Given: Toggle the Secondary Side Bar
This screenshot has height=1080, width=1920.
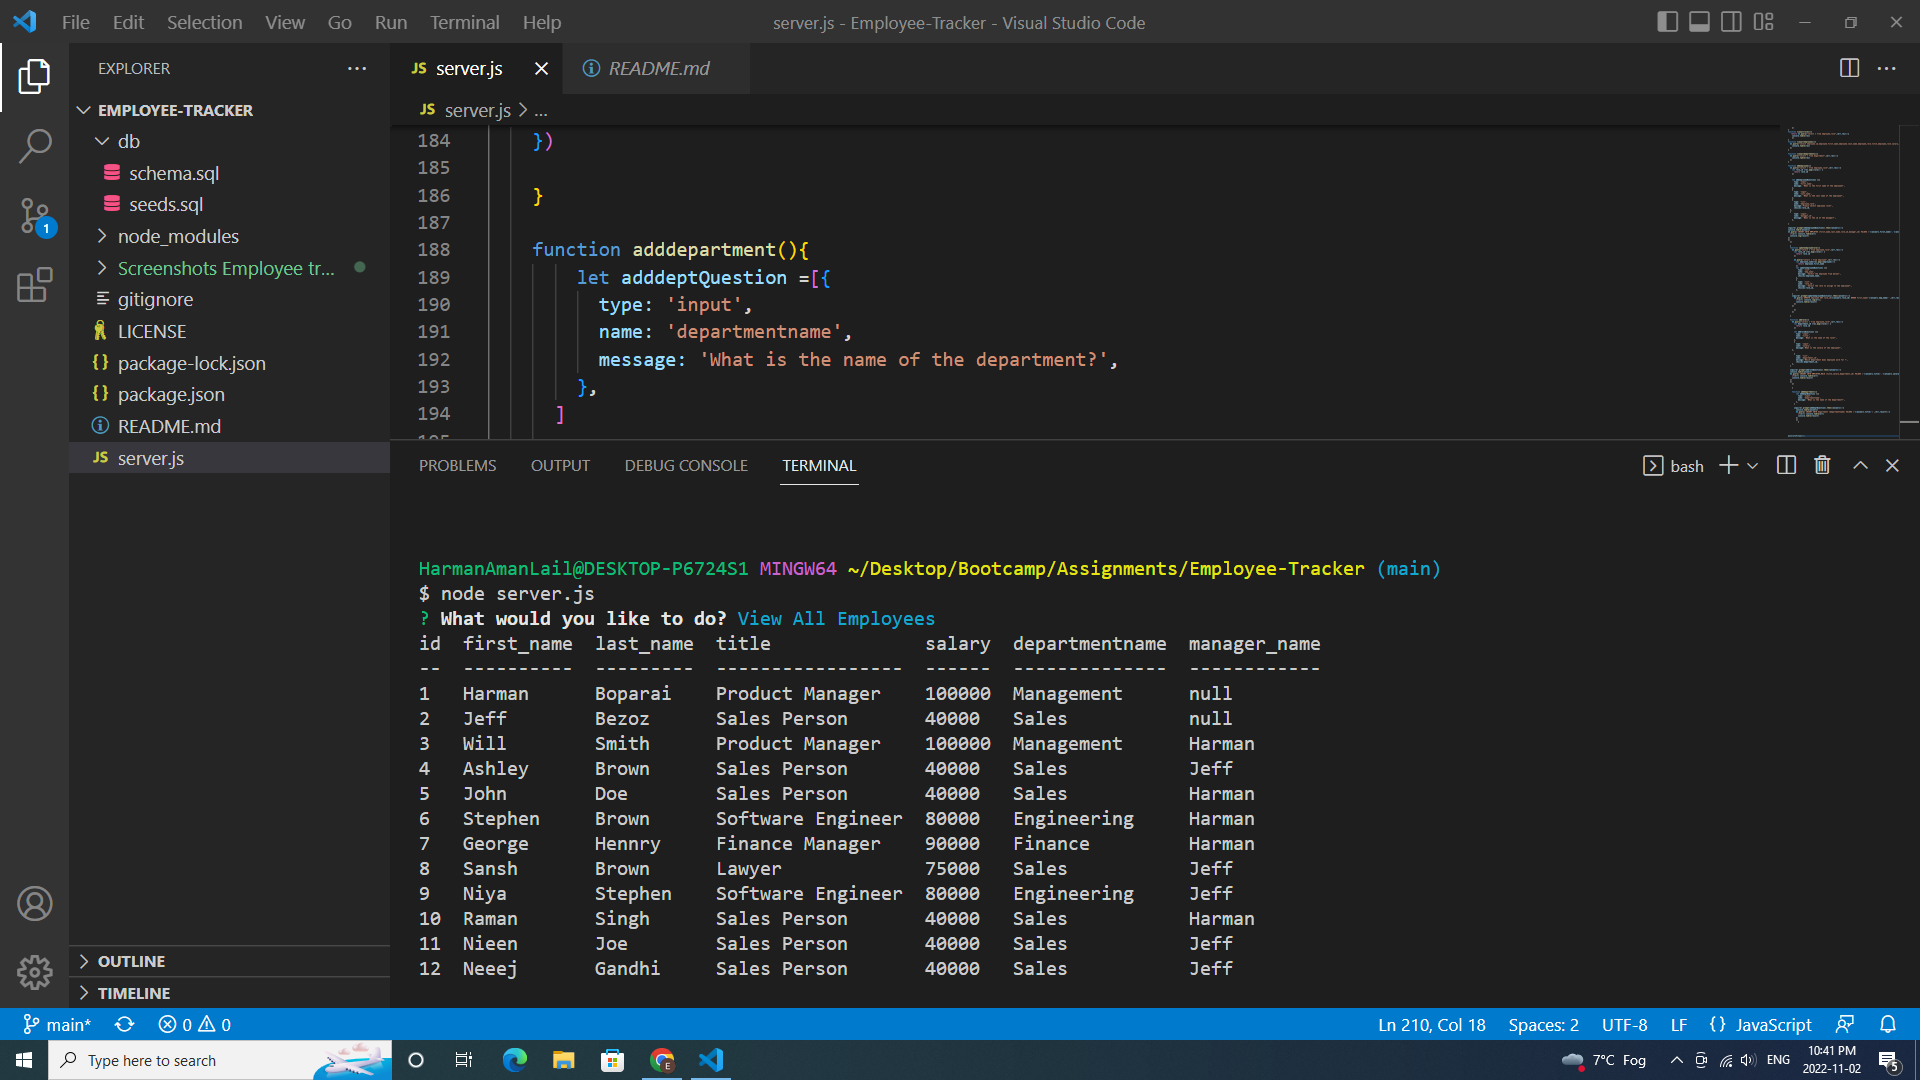Looking at the screenshot, I should 1731,21.
